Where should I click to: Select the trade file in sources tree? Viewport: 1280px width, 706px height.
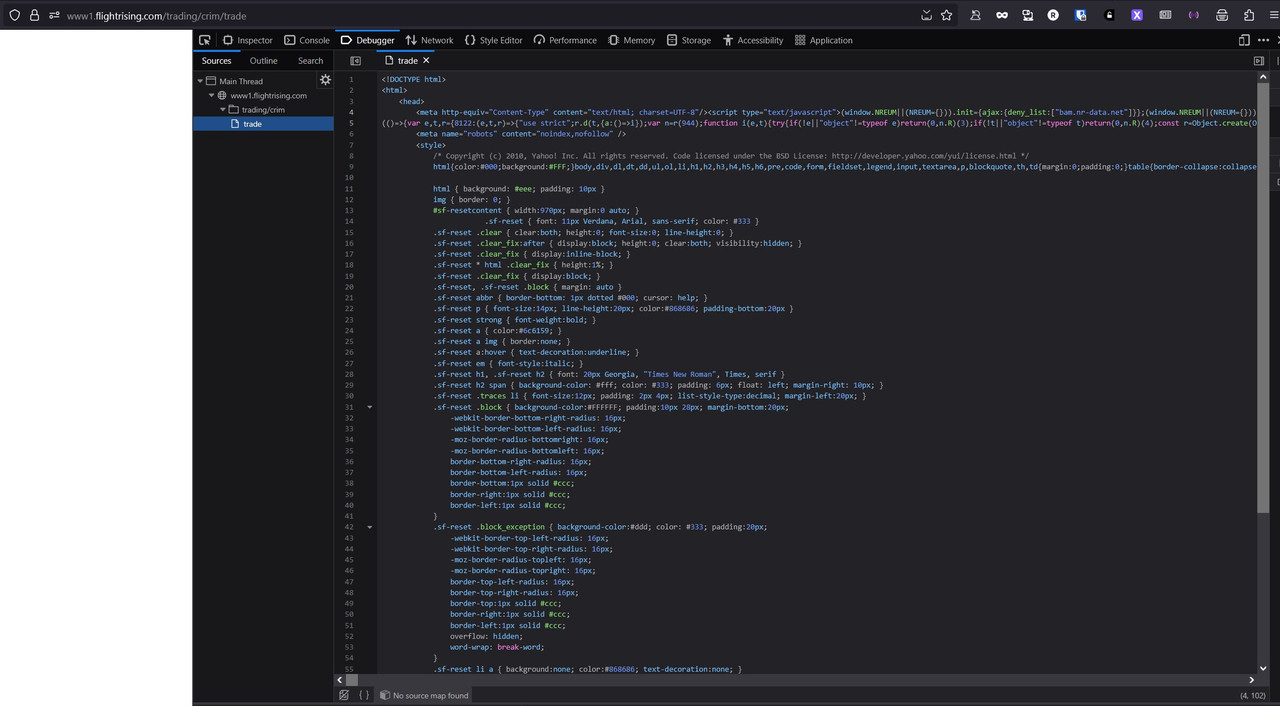point(263,124)
